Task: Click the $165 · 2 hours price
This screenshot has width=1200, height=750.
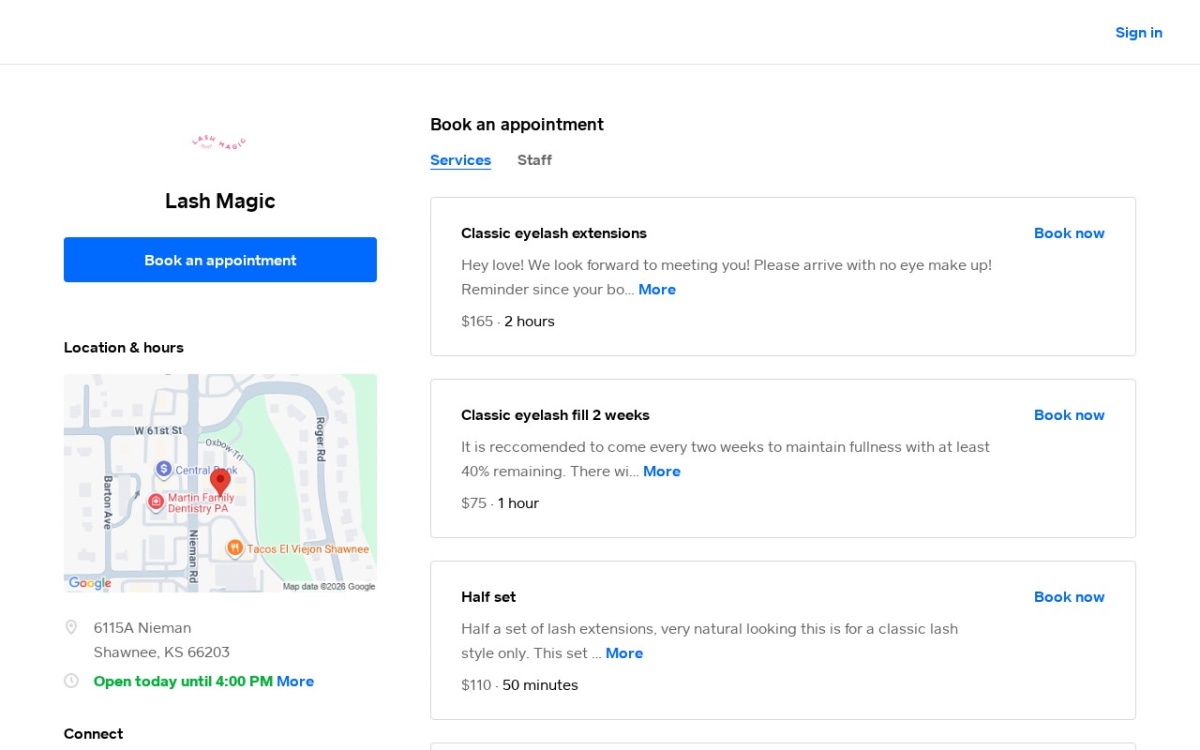Action: click(508, 321)
